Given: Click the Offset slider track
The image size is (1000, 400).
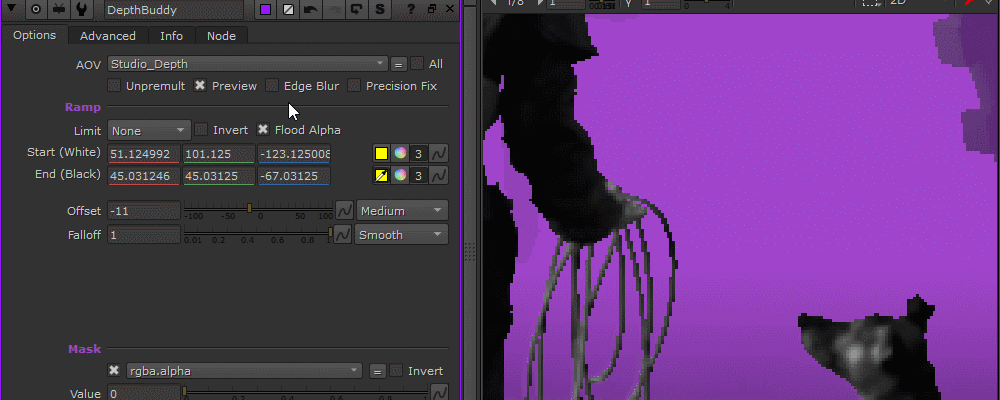Looking at the screenshot, I should pyautogui.click(x=258, y=208).
